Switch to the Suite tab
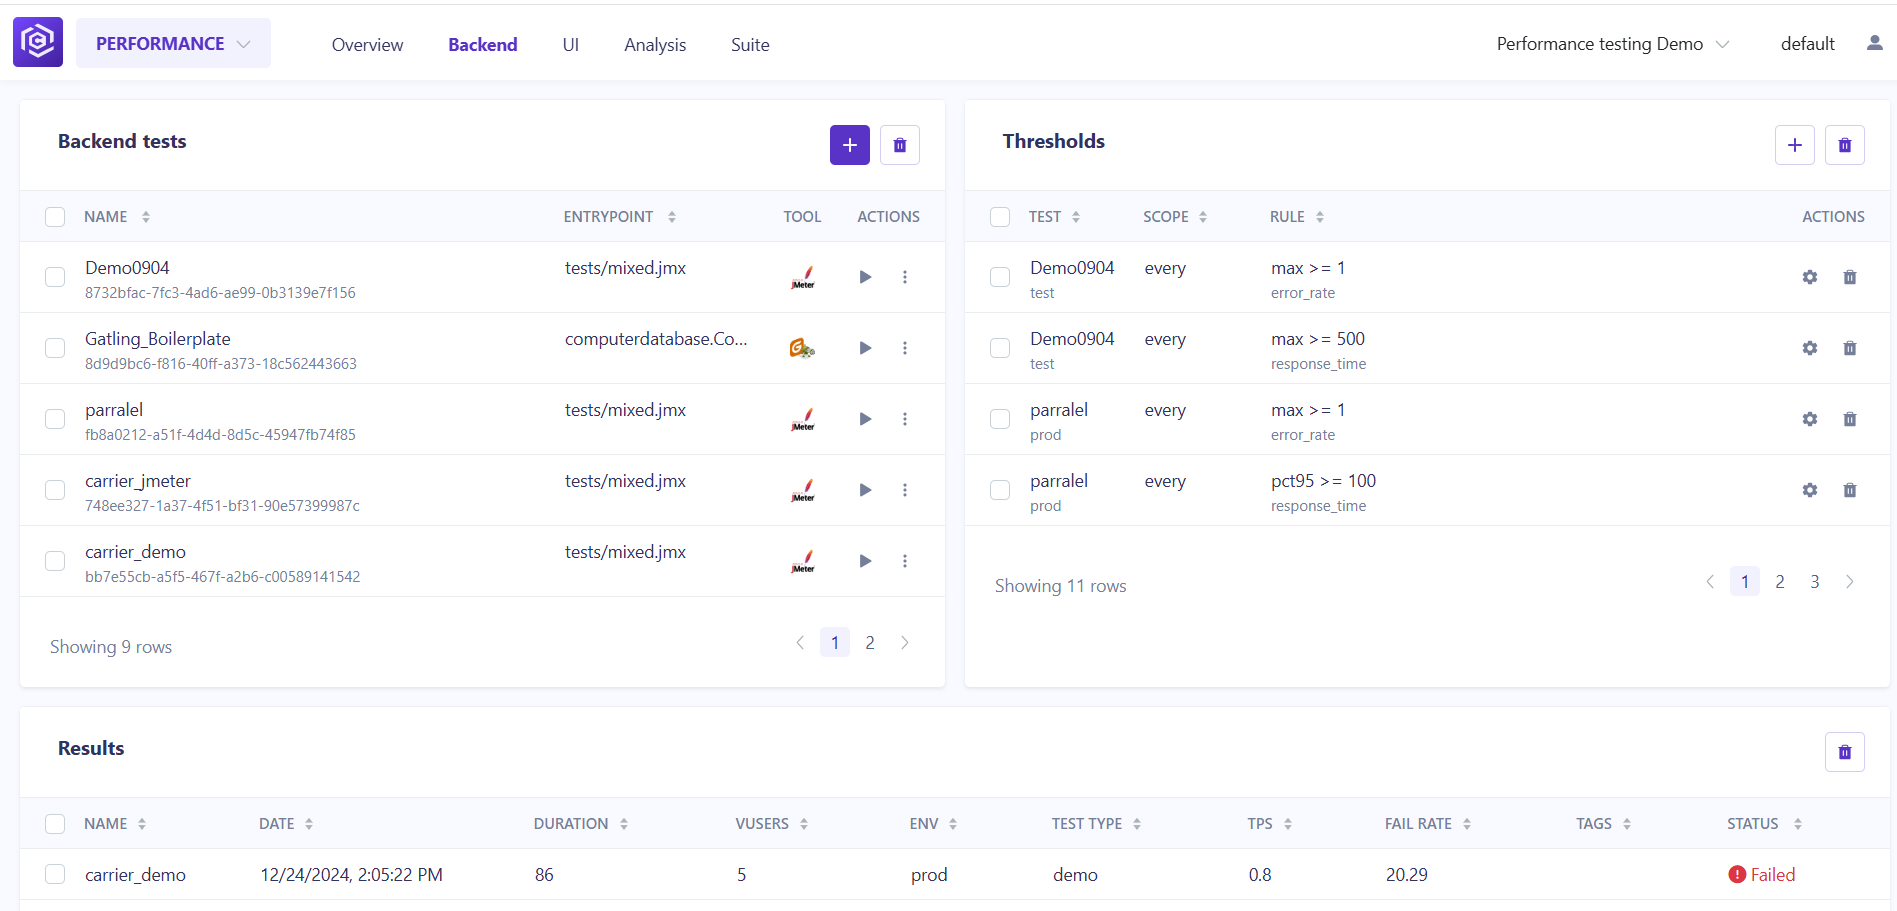The image size is (1897, 911). point(750,45)
